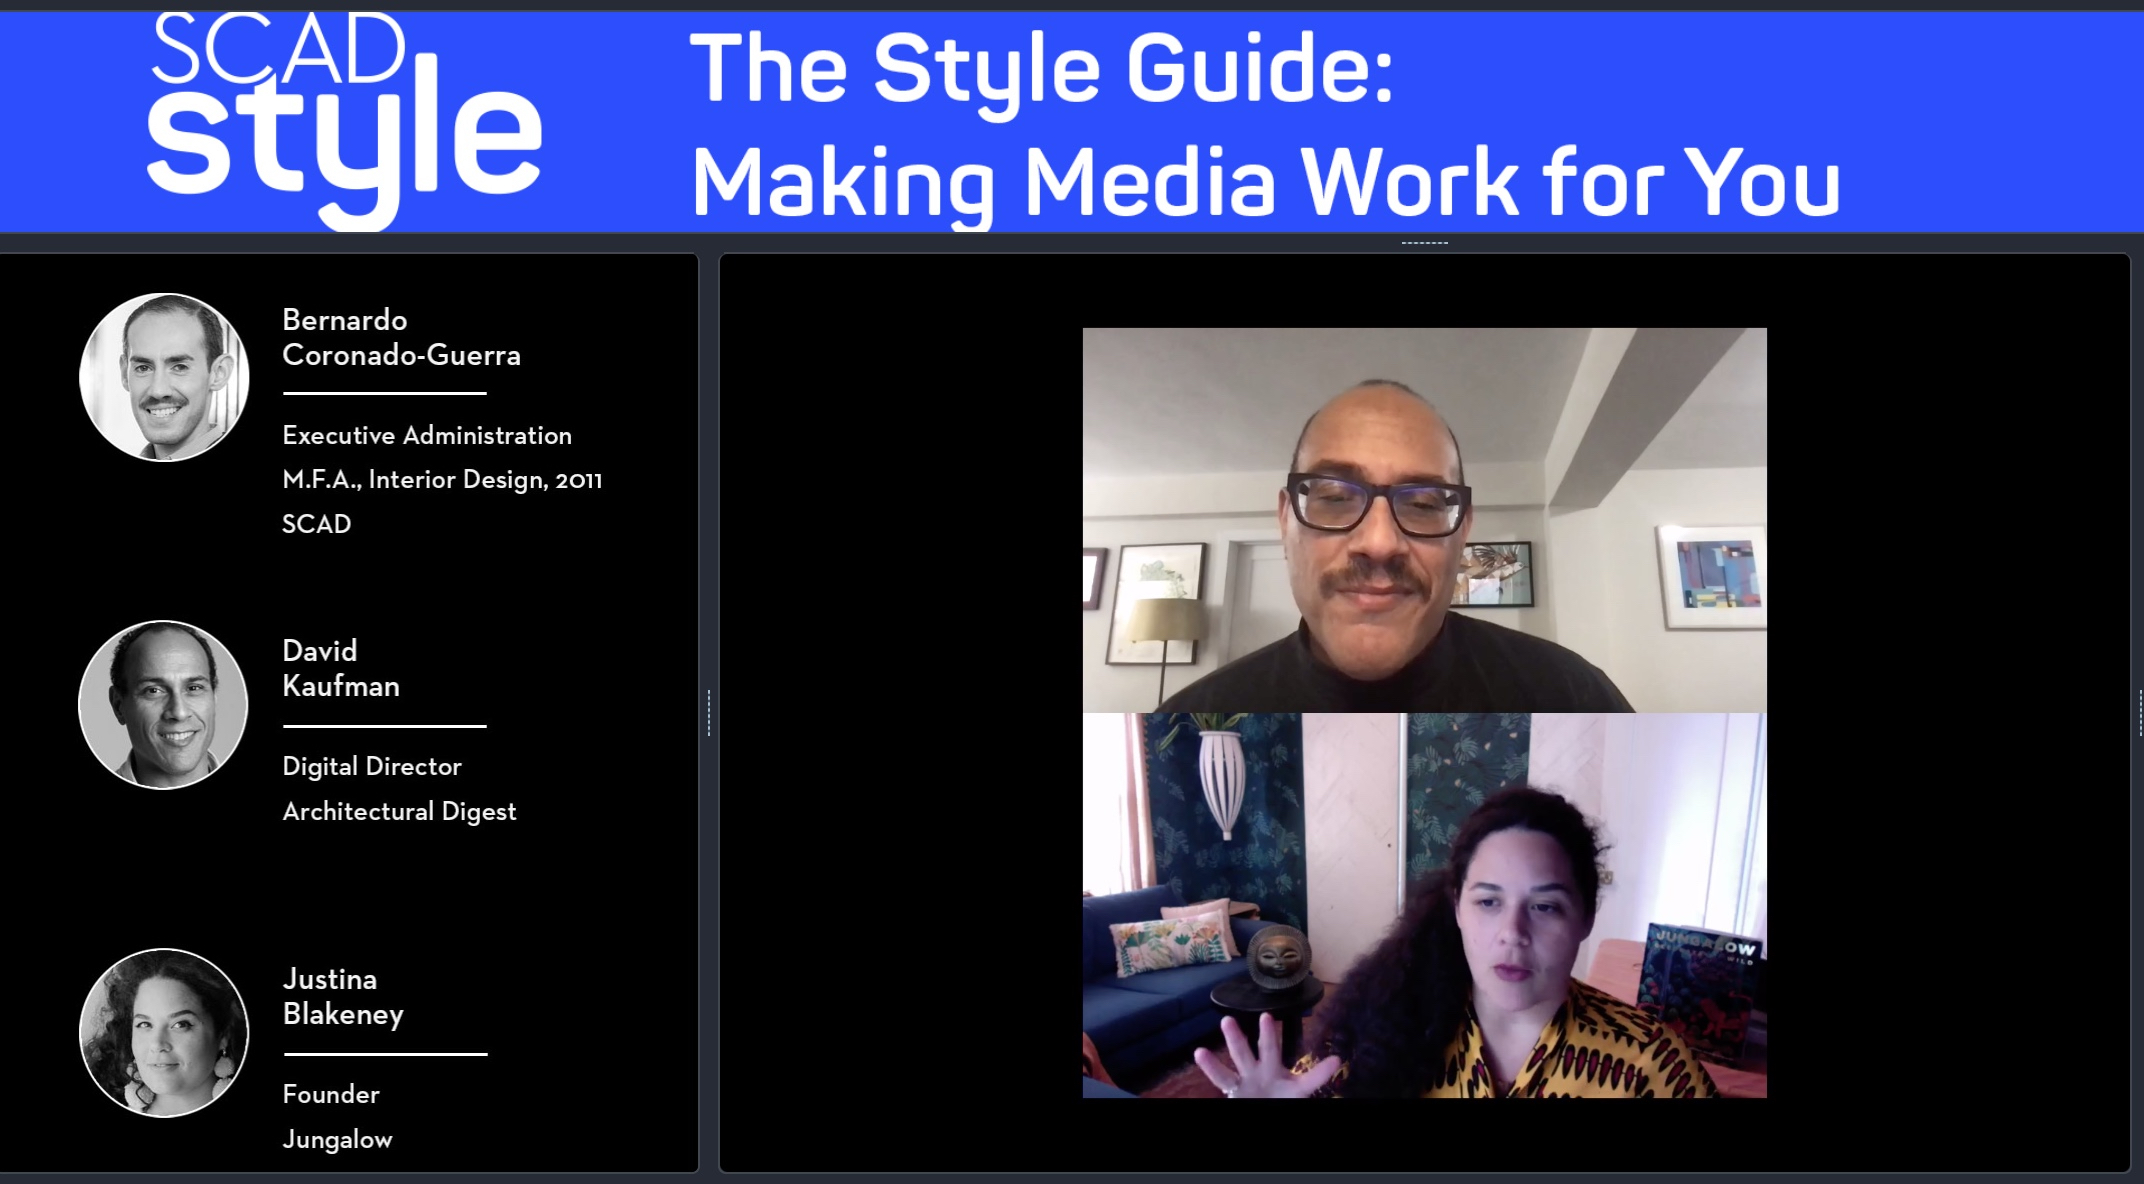Click Bernardo Coronado-Guerra's circular headshot

pyautogui.click(x=164, y=377)
